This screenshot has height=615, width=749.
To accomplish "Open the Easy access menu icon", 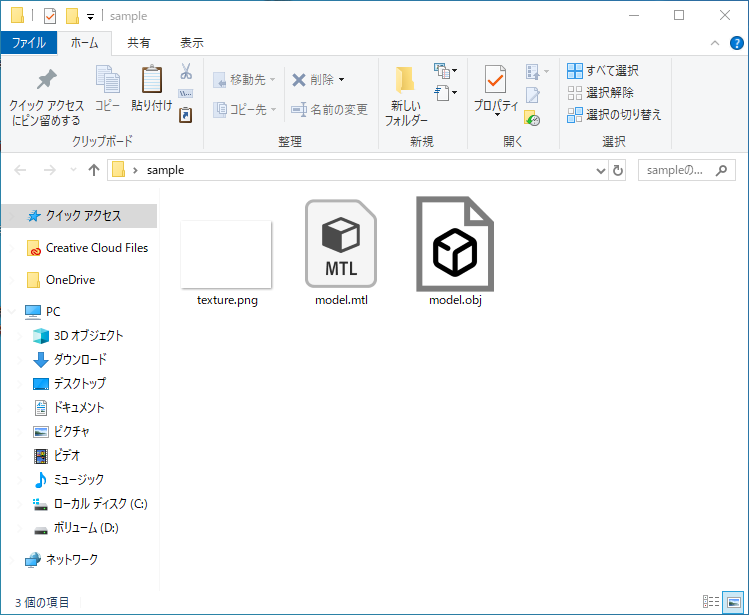I will [441, 93].
